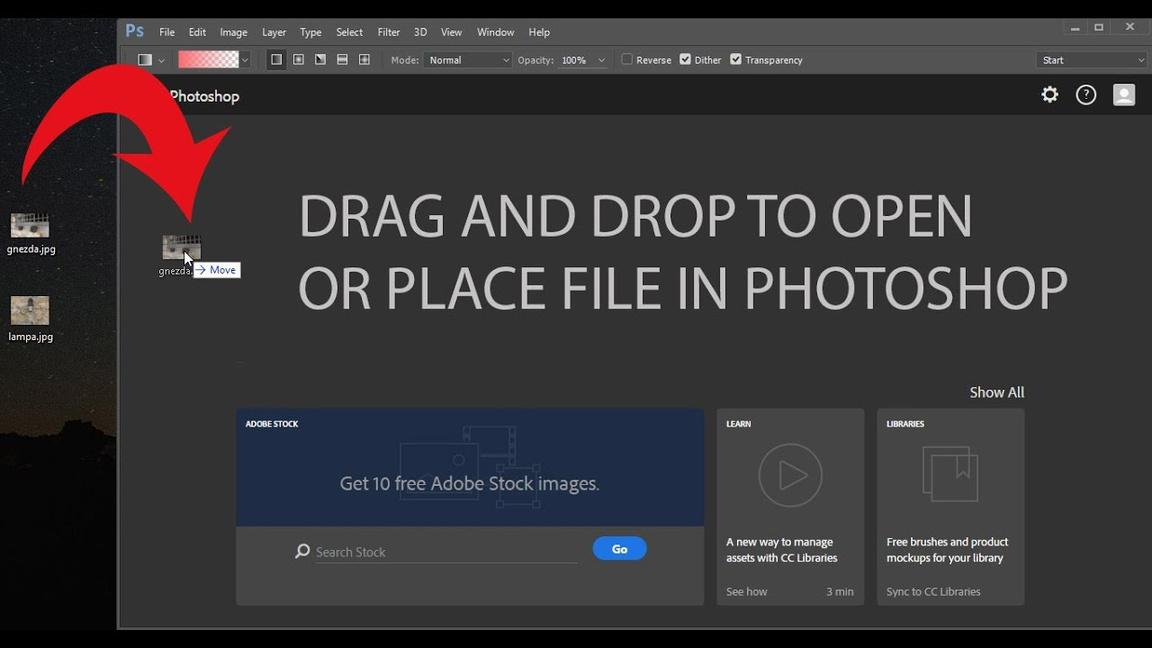Open the Layer menu
The image size is (1152, 648).
point(274,32)
